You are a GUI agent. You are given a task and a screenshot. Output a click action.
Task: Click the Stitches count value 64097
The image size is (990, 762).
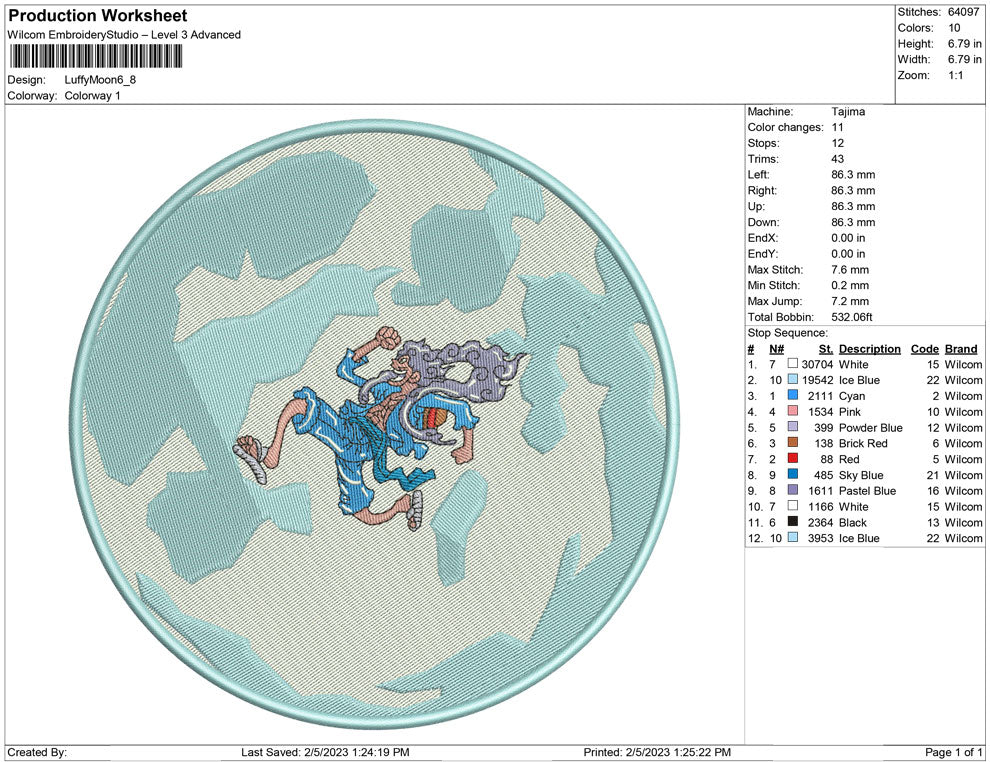click(964, 12)
